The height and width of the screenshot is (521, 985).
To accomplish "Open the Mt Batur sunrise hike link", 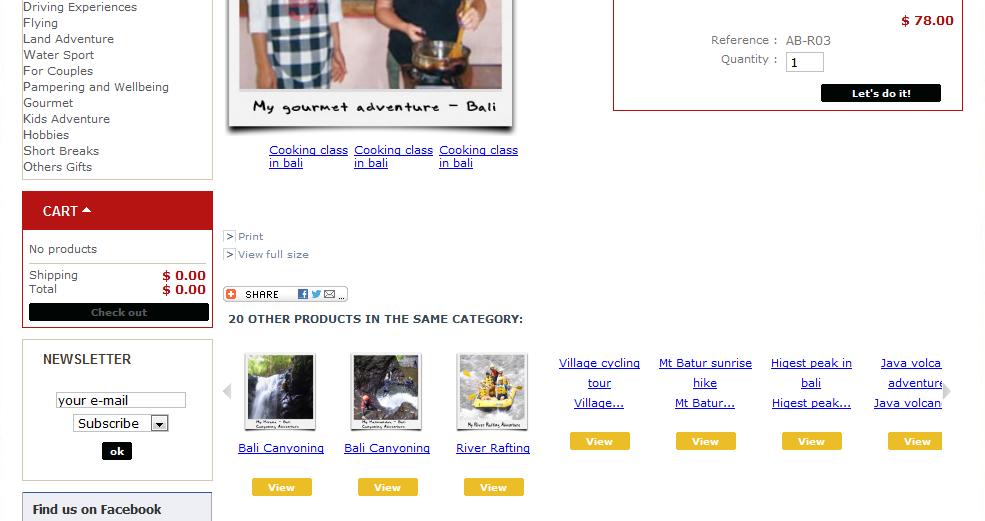I will tap(705, 373).
